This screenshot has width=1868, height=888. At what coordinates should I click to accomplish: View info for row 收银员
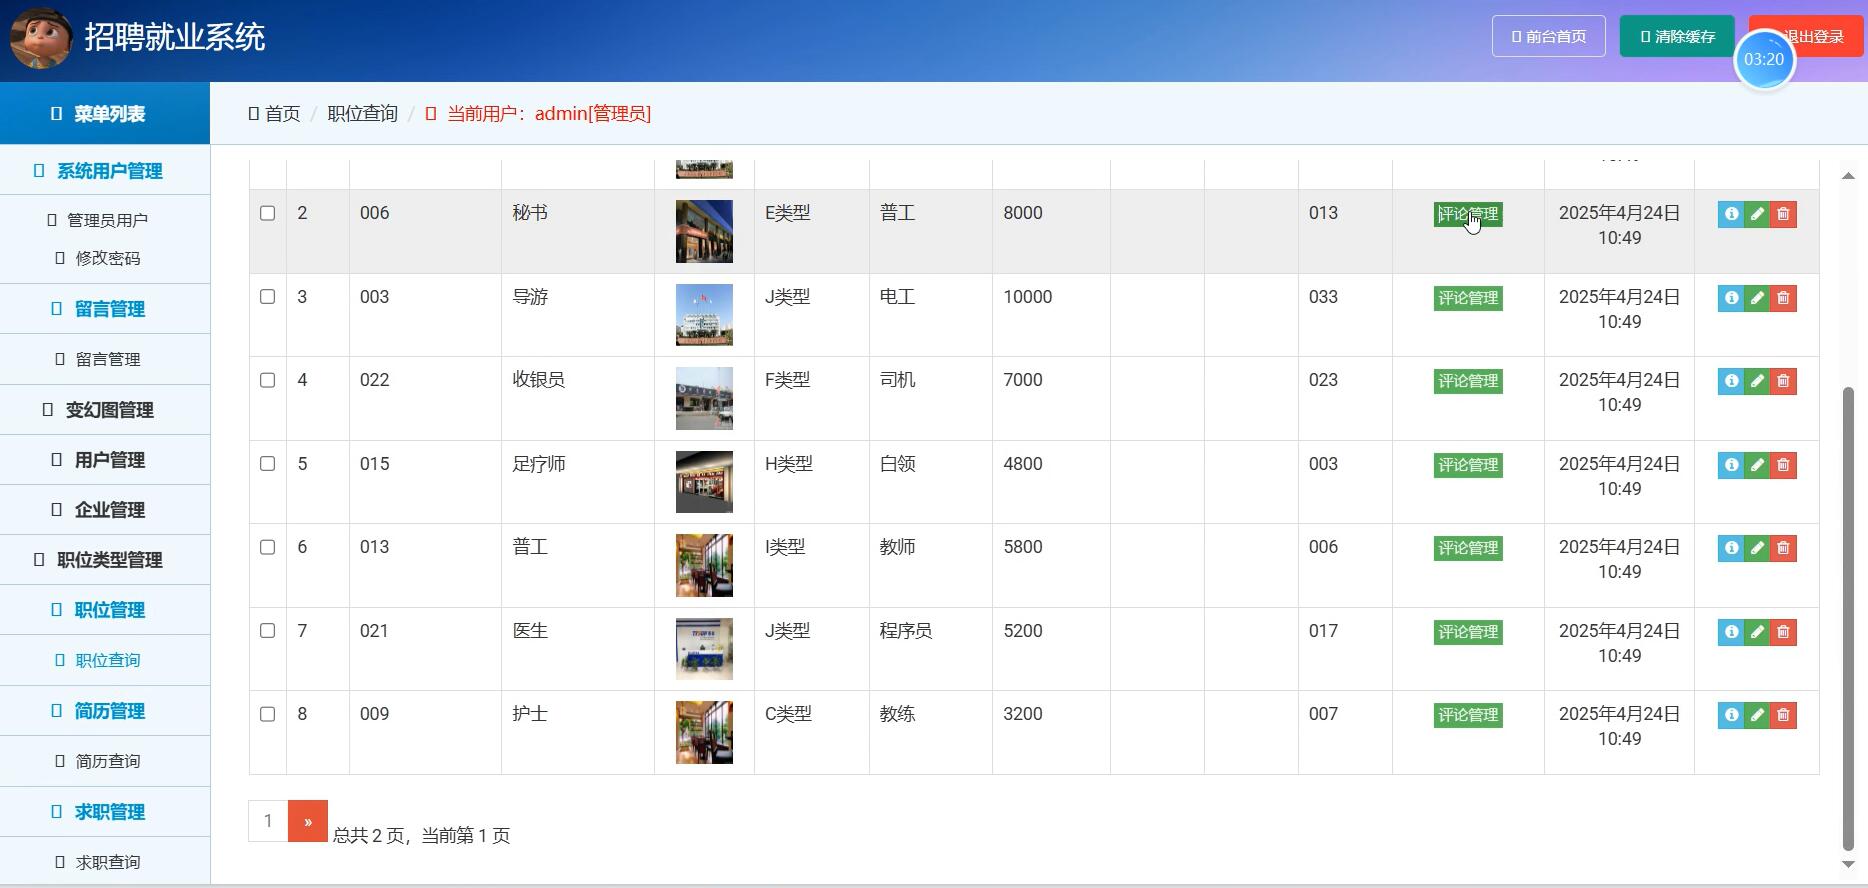[x=1731, y=381]
